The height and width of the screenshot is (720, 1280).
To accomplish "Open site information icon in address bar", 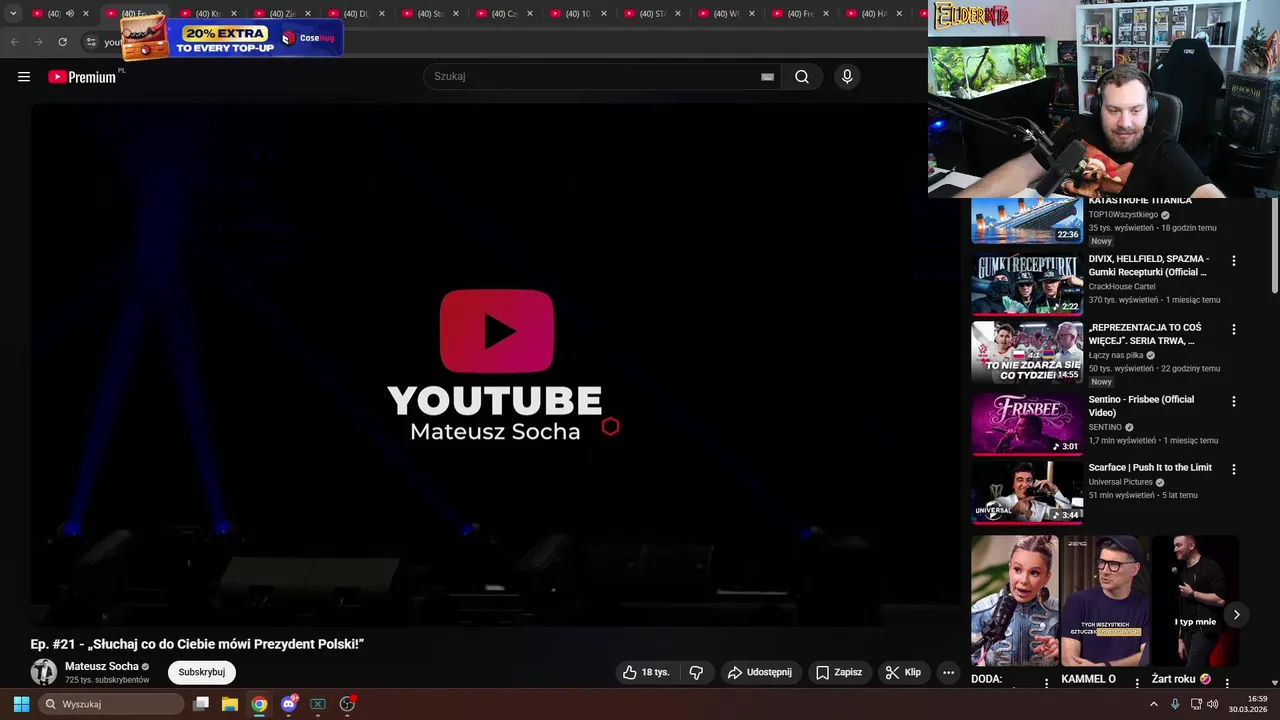I will (x=91, y=42).
